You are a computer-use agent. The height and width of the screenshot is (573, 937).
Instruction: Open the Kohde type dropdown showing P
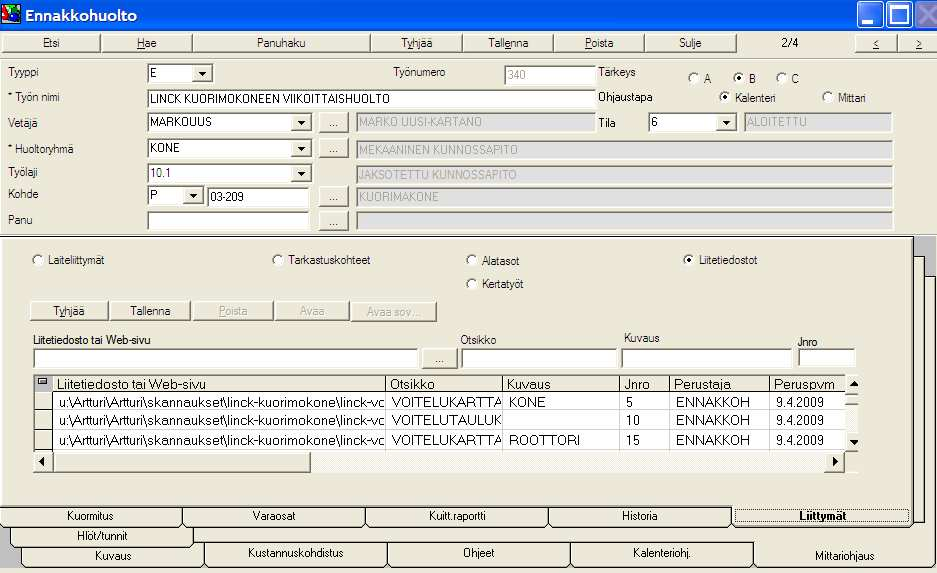point(193,196)
